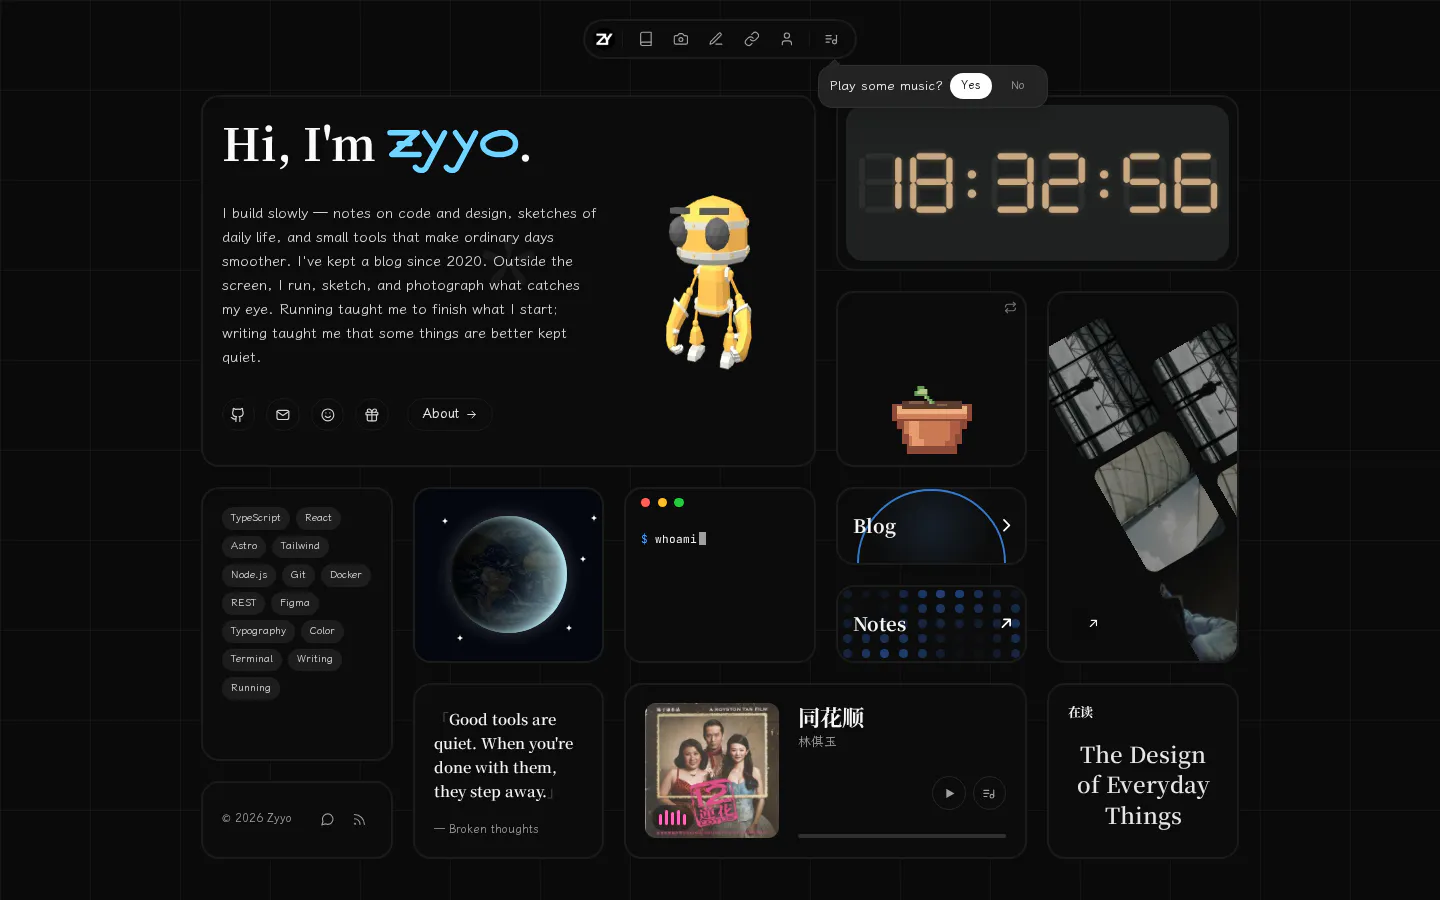Click the terminal whoami prompt
The image size is (1440, 900).
point(673,539)
